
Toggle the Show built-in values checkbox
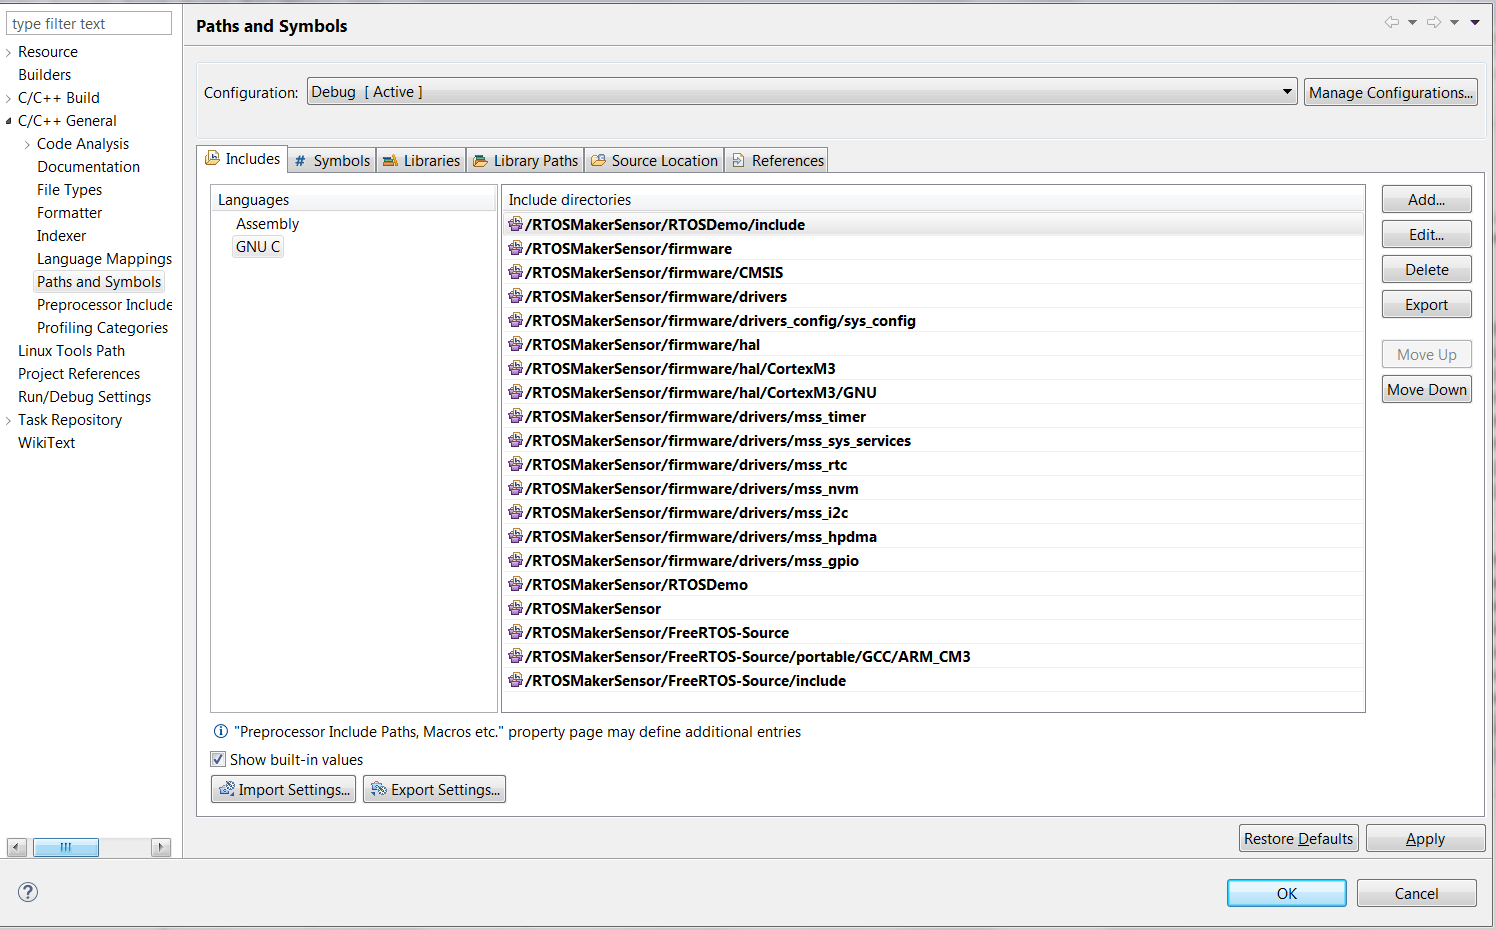pyautogui.click(x=218, y=759)
